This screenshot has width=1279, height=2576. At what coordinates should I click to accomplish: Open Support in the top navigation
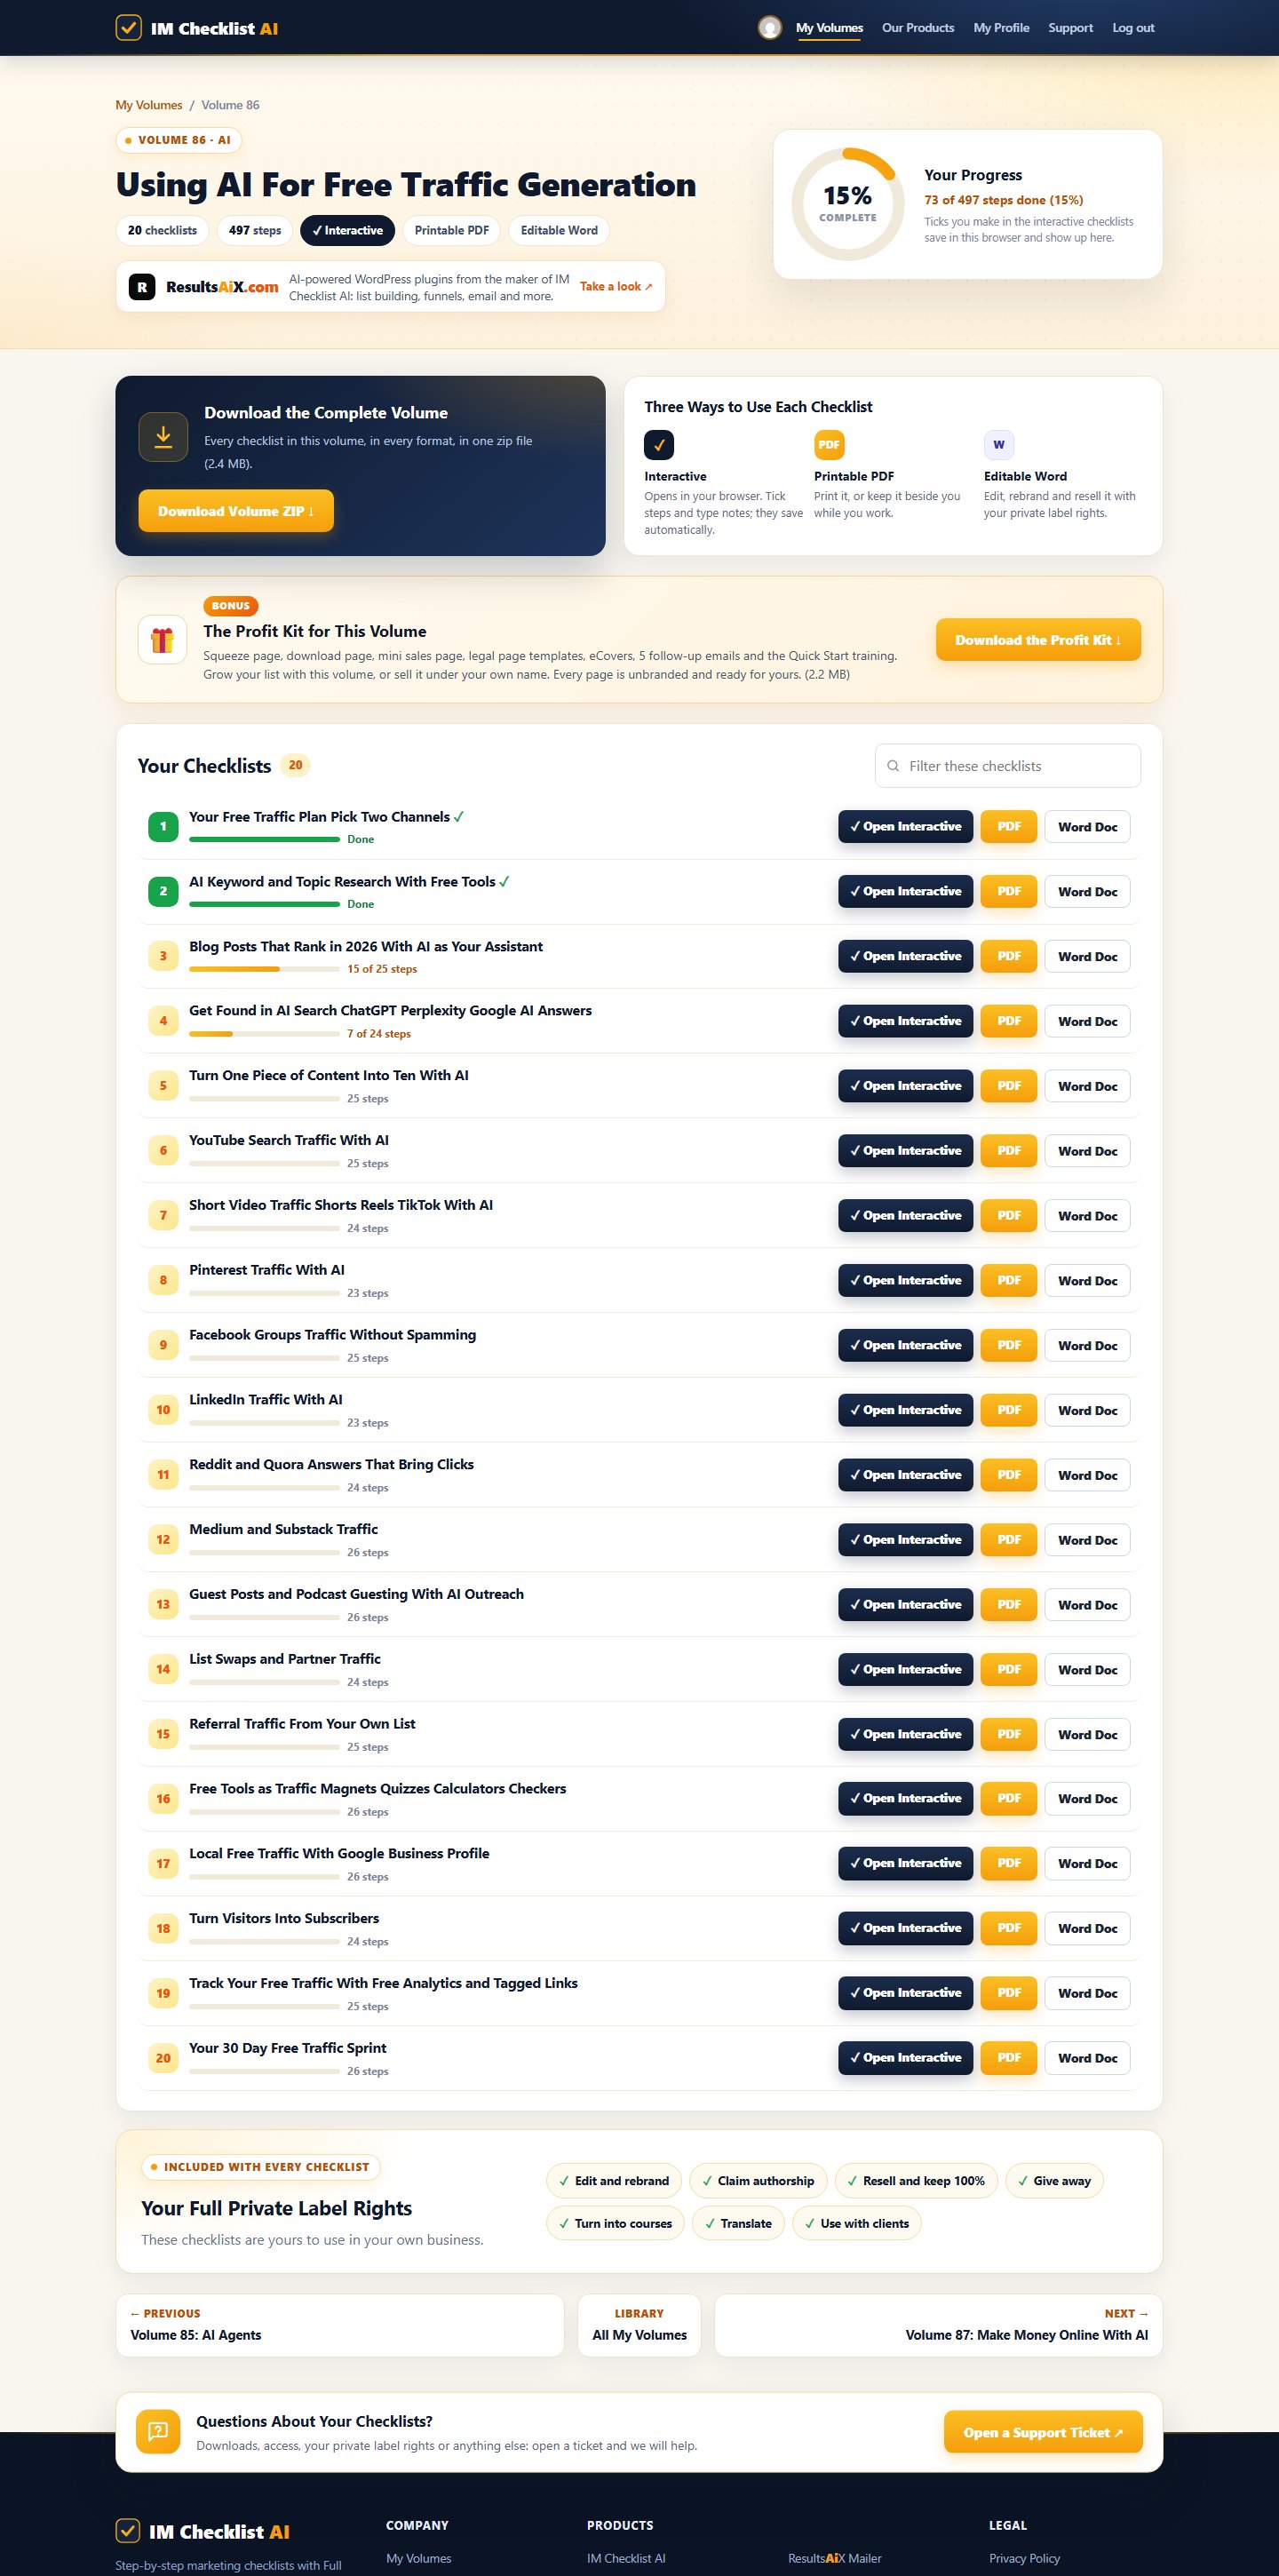tap(1070, 28)
